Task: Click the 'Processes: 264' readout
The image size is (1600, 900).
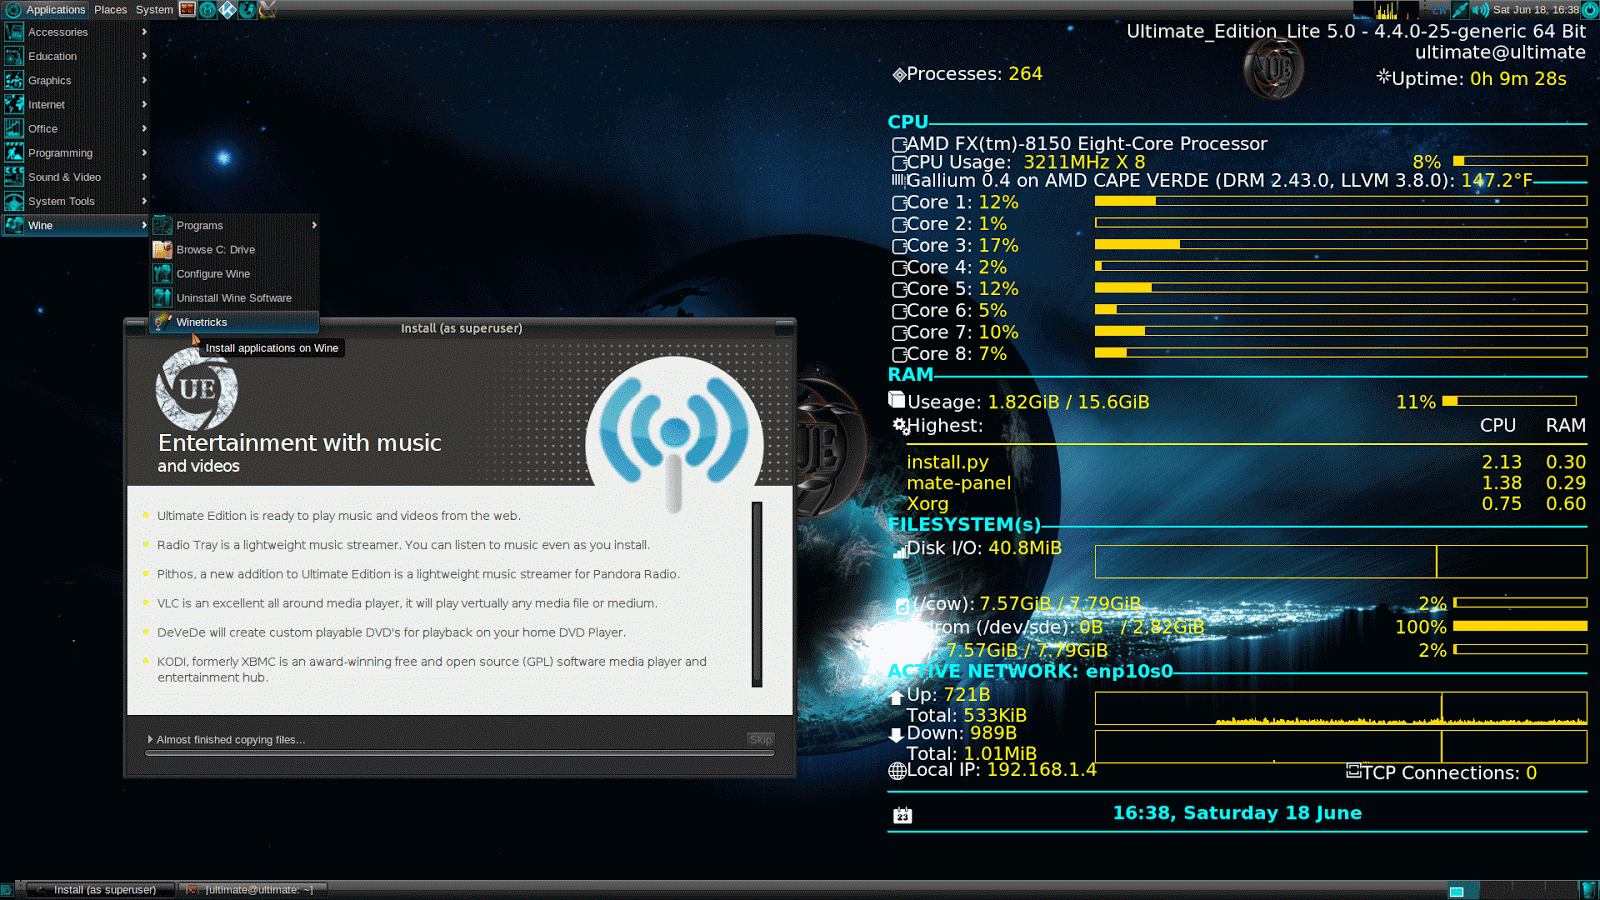Action: (x=967, y=74)
